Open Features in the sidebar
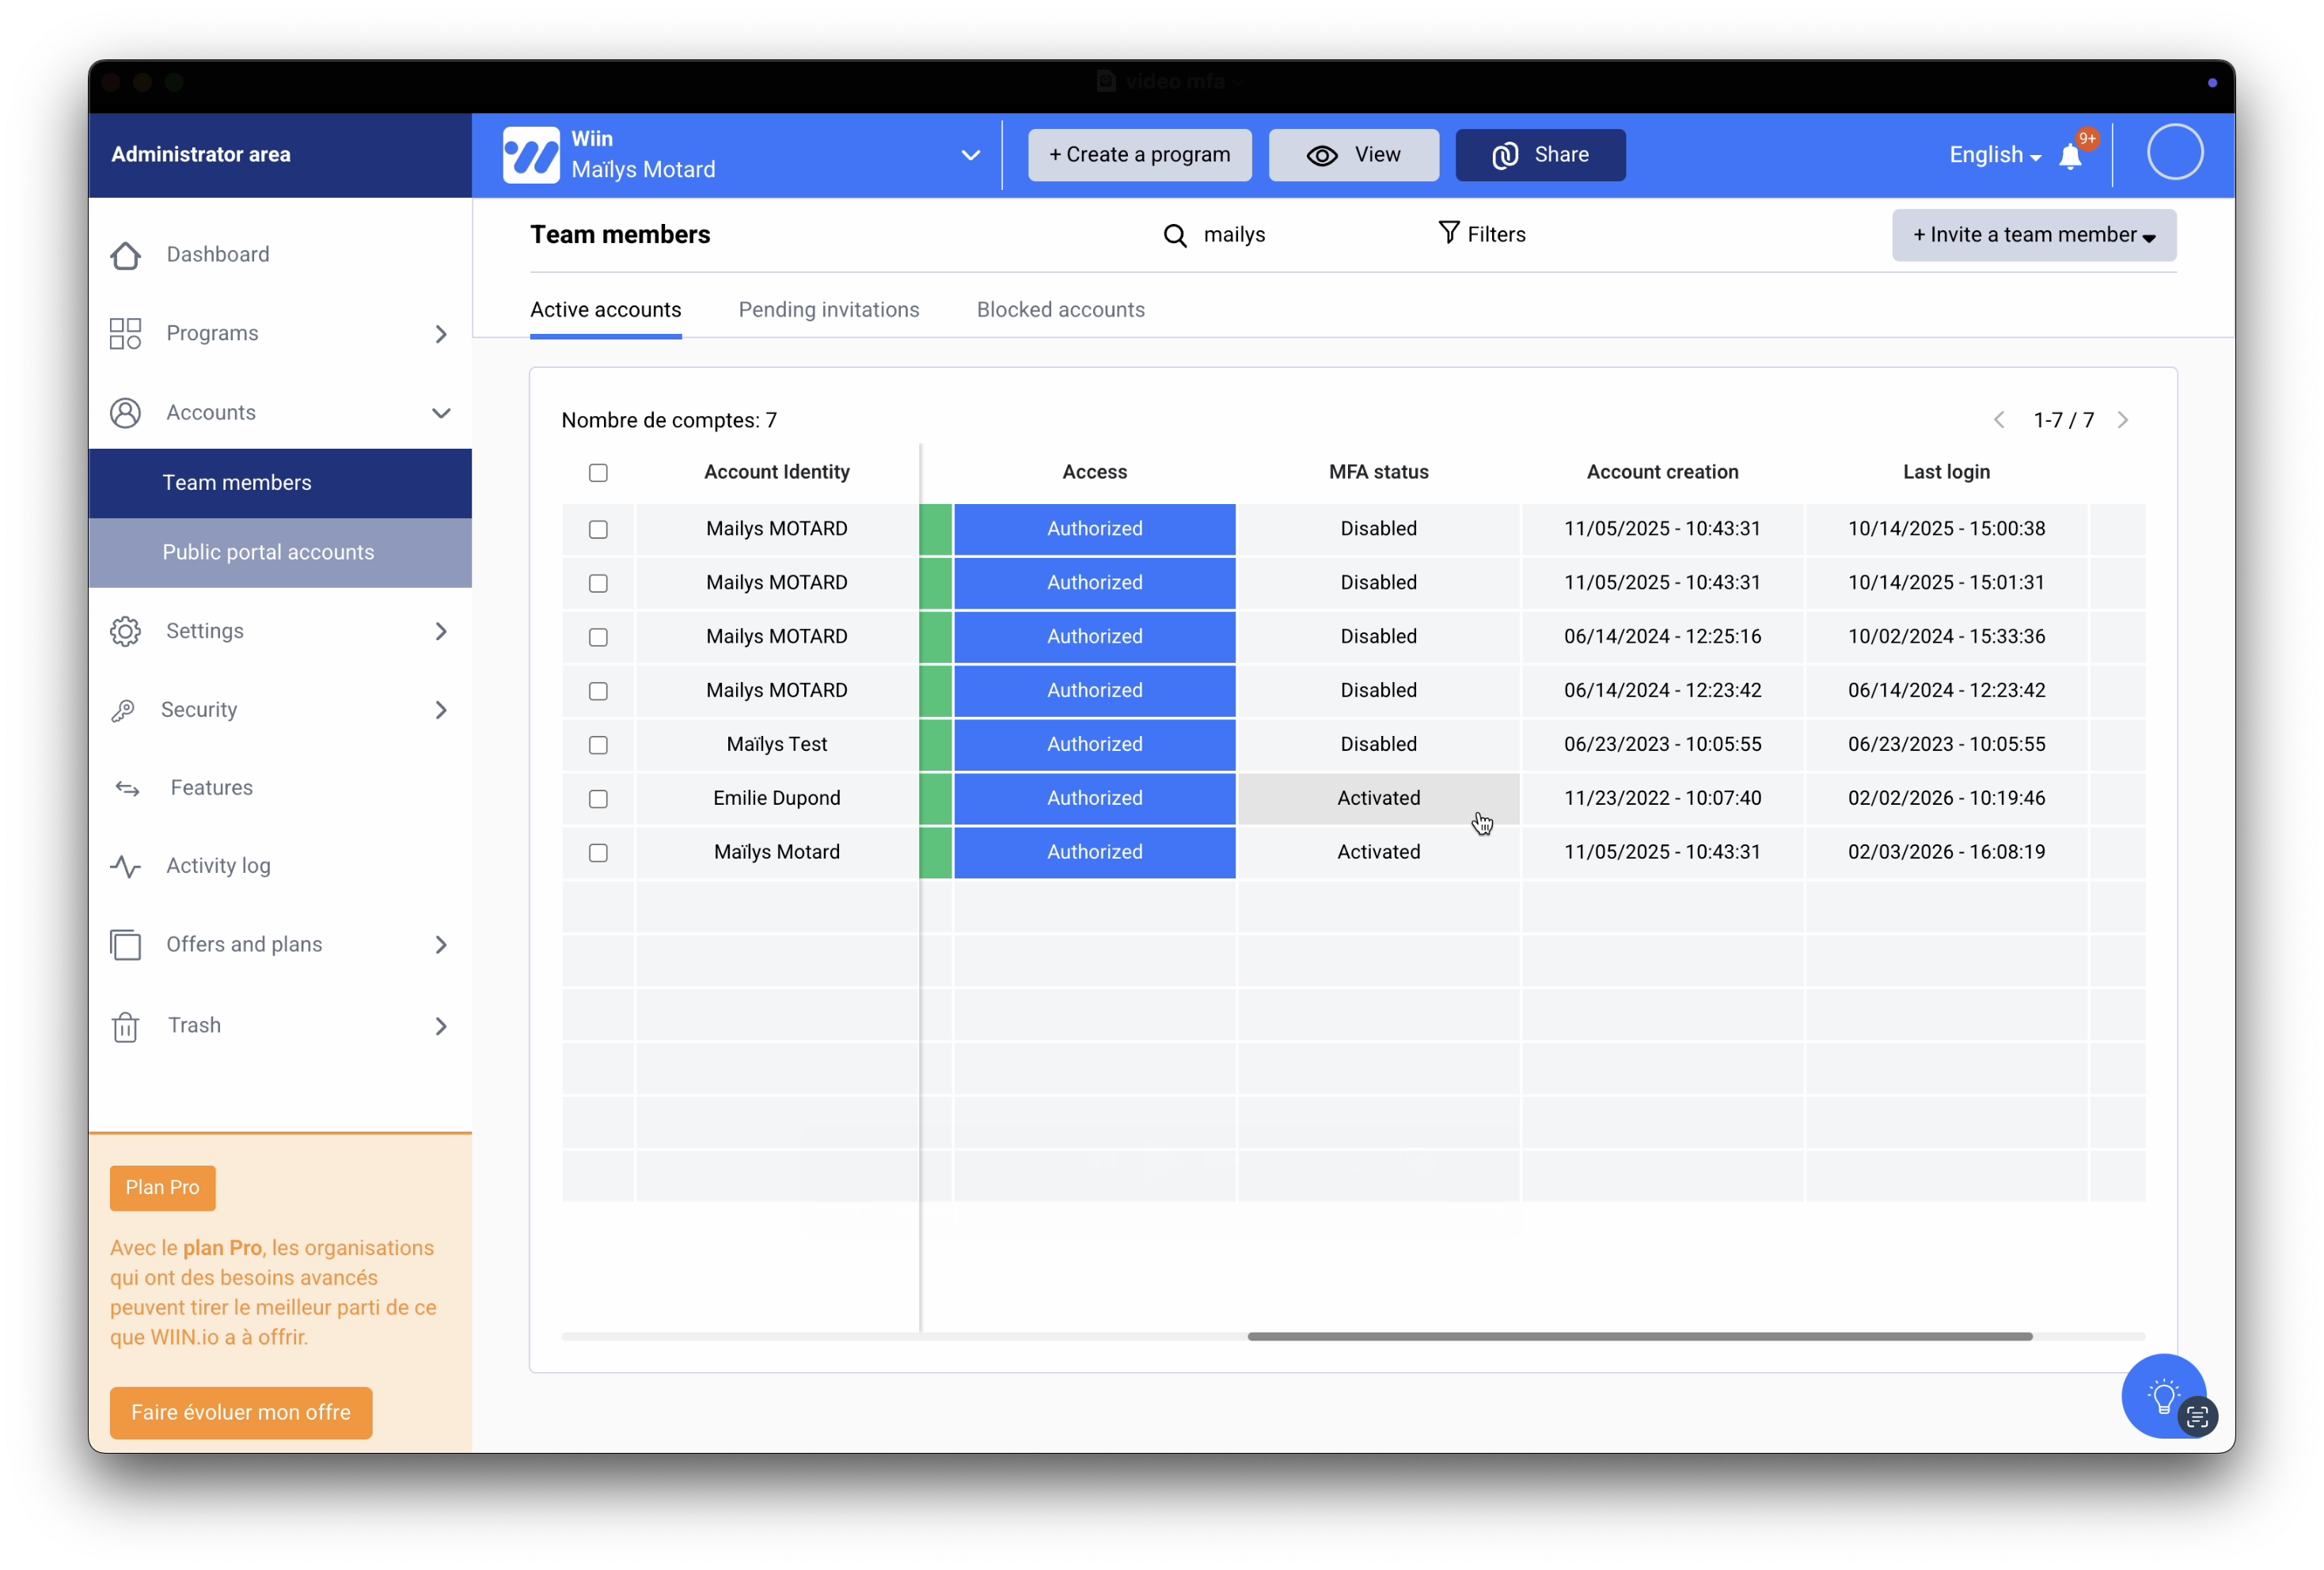Viewport: 2324px width, 1570px height. point(211,788)
